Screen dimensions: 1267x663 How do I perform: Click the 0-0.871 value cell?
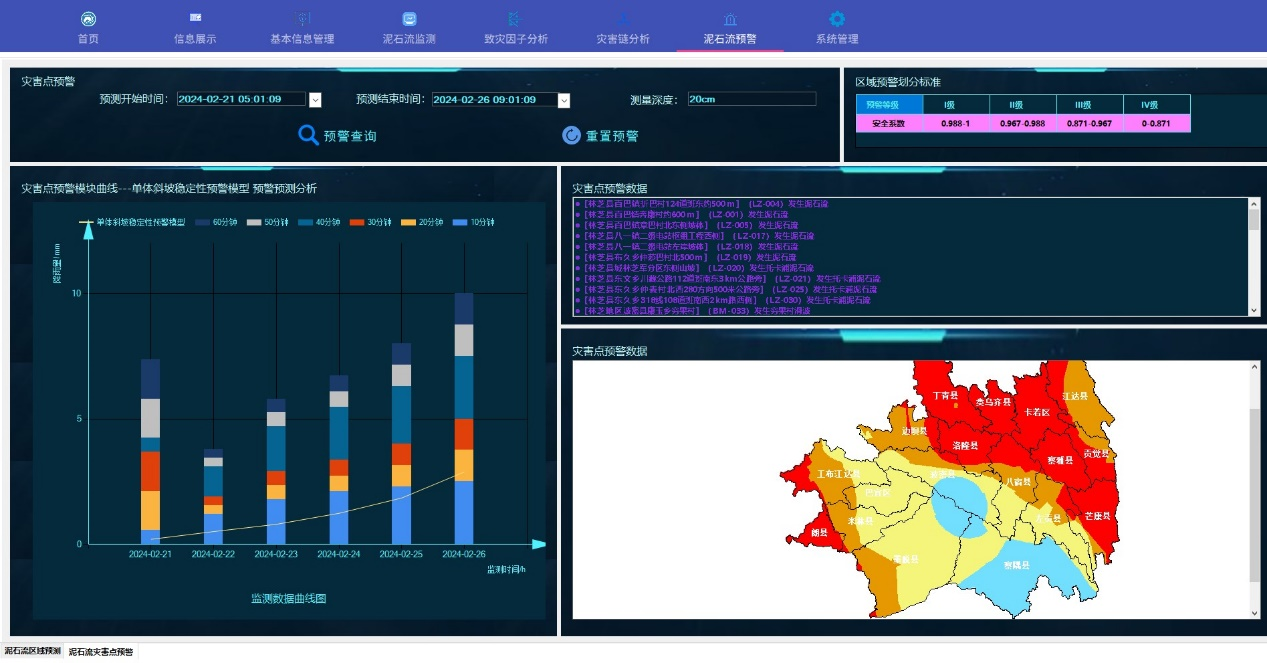(1156, 123)
